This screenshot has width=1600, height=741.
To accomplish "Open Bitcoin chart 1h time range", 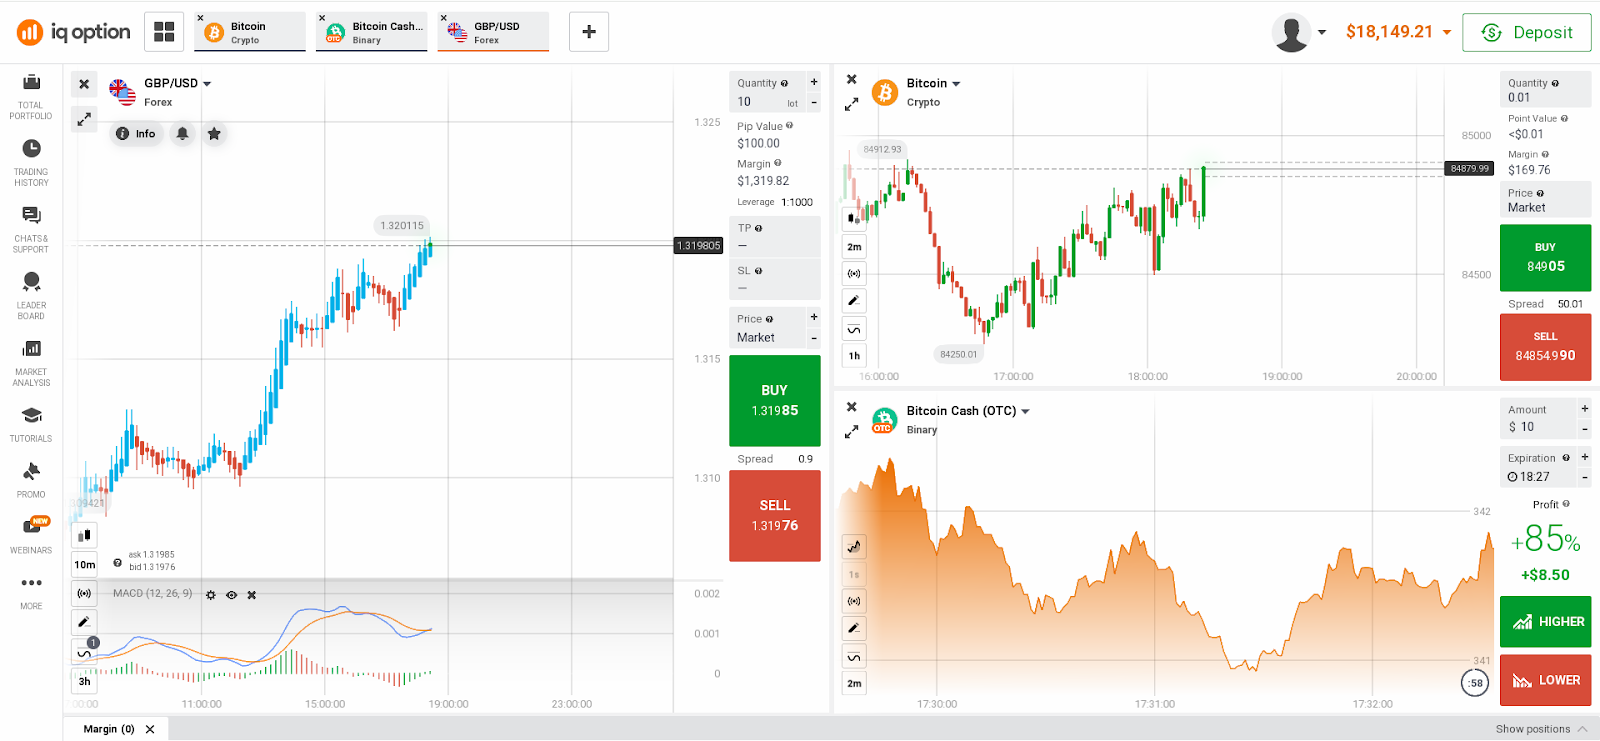I will pos(854,355).
